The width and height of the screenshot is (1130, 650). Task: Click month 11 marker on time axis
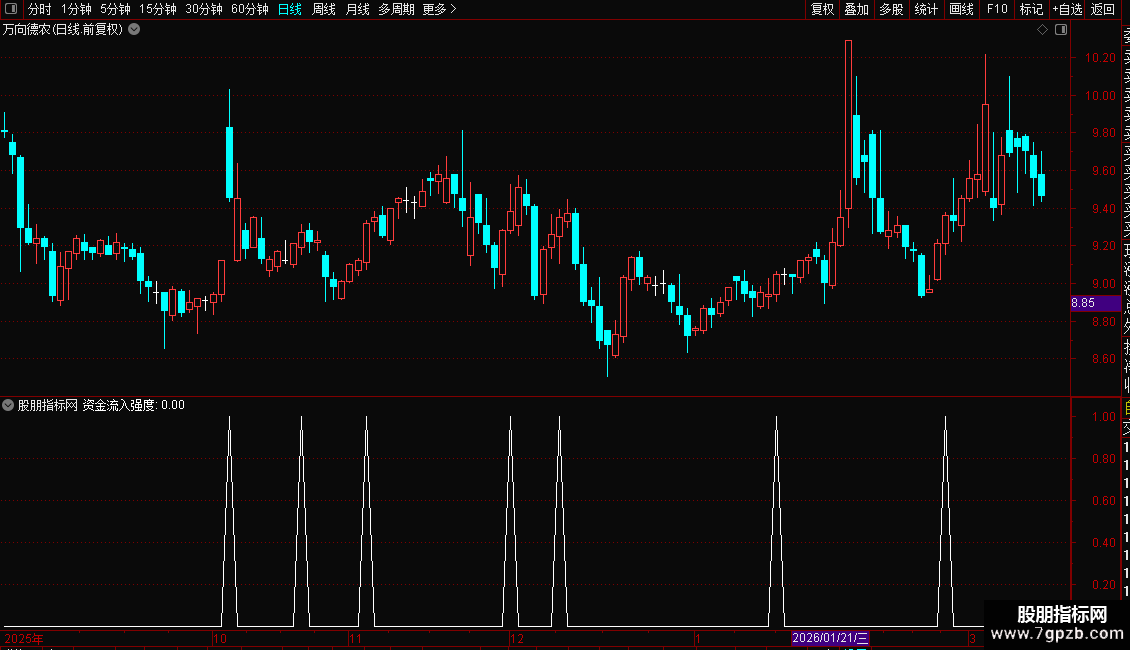[355, 638]
